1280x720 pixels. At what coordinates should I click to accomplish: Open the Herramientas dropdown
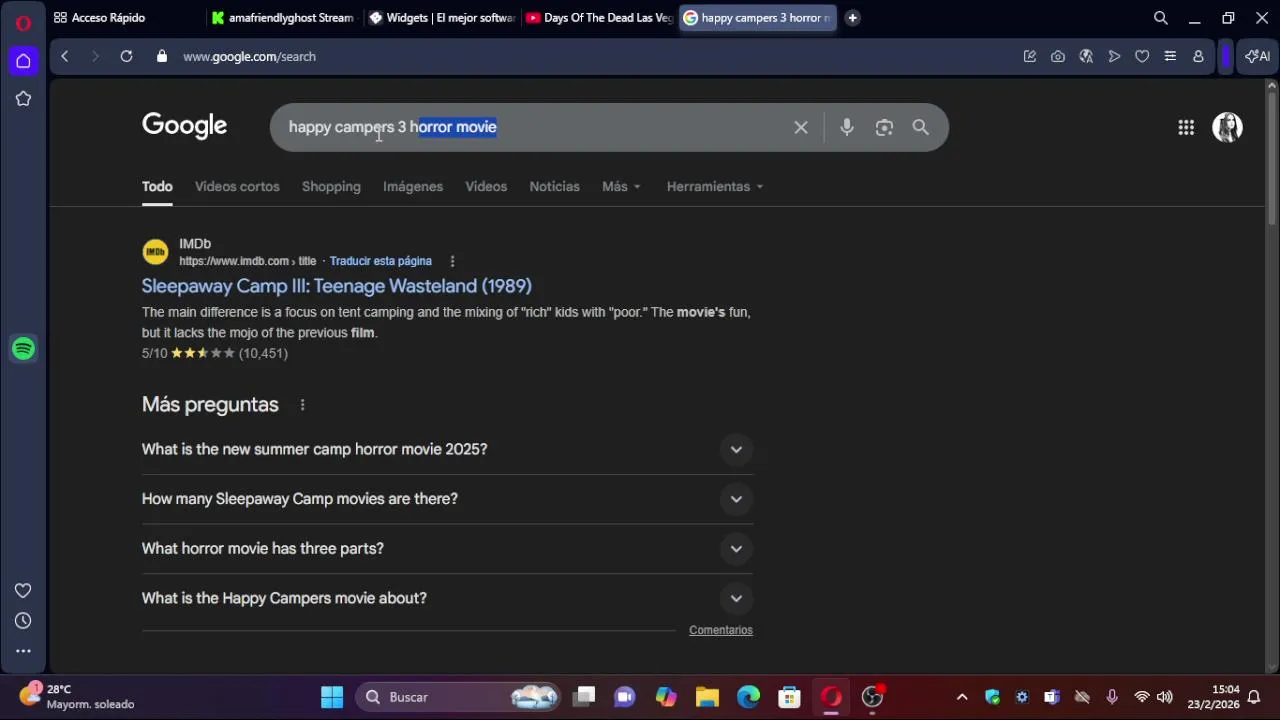[714, 187]
